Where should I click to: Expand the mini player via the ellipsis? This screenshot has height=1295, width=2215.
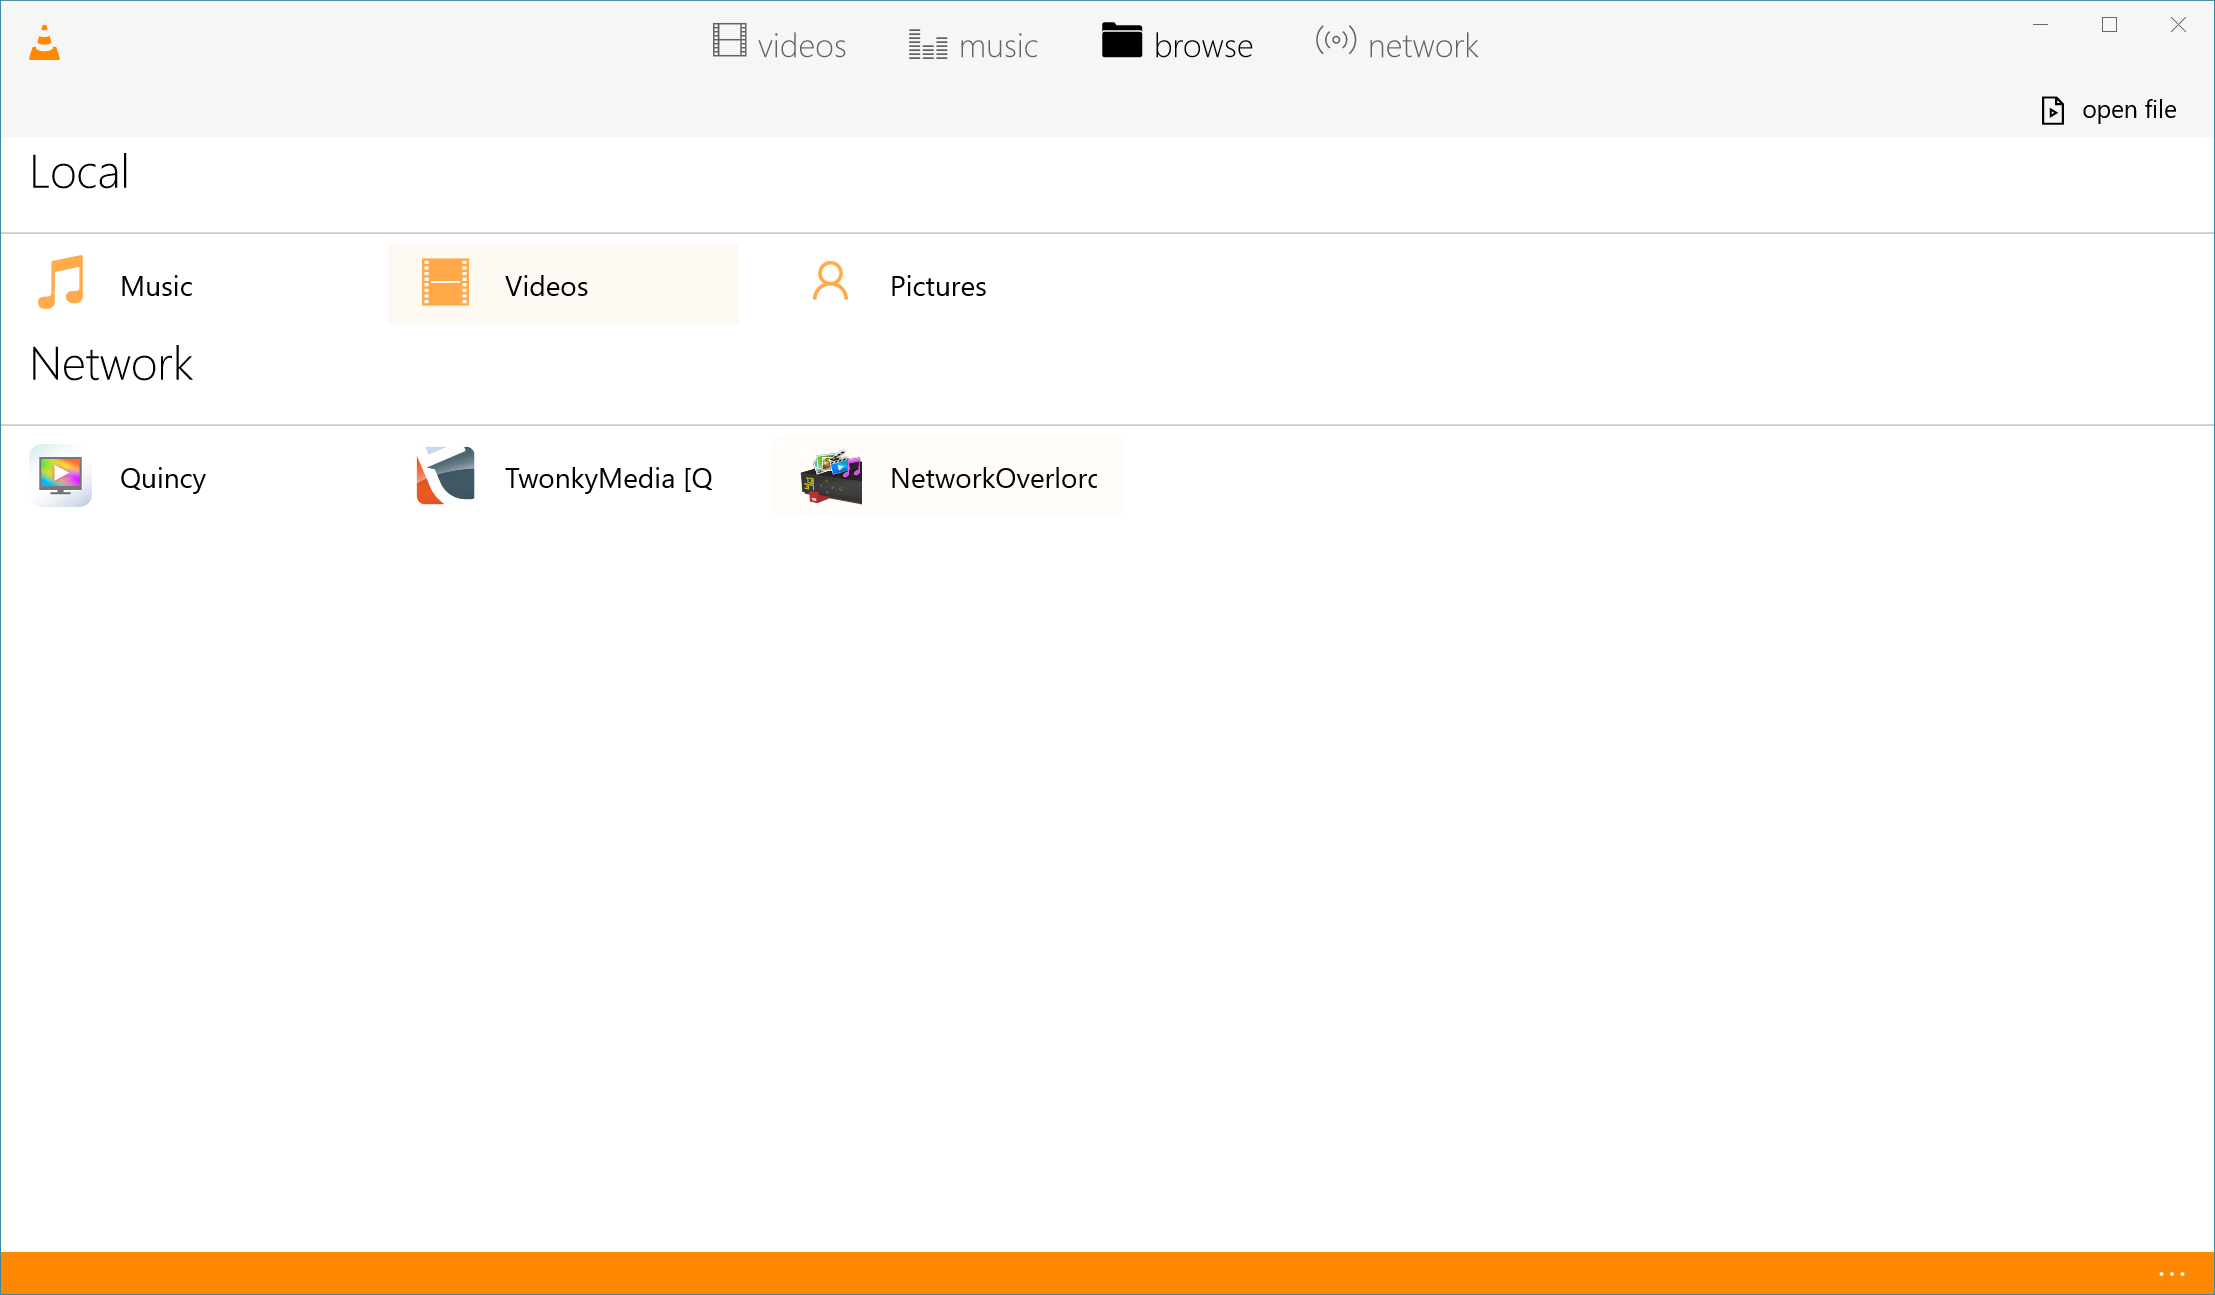pyautogui.click(x=2171, y=1273)
